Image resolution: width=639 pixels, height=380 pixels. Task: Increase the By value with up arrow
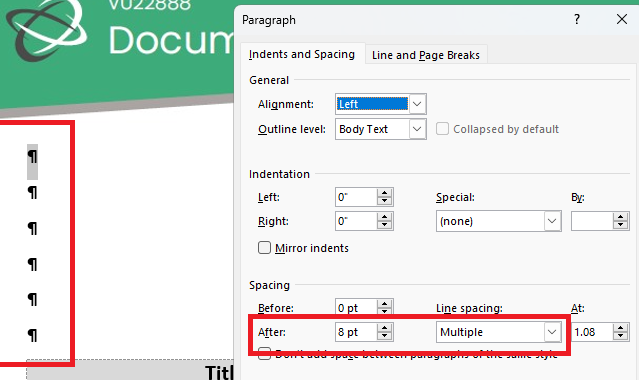pos(620,217)
